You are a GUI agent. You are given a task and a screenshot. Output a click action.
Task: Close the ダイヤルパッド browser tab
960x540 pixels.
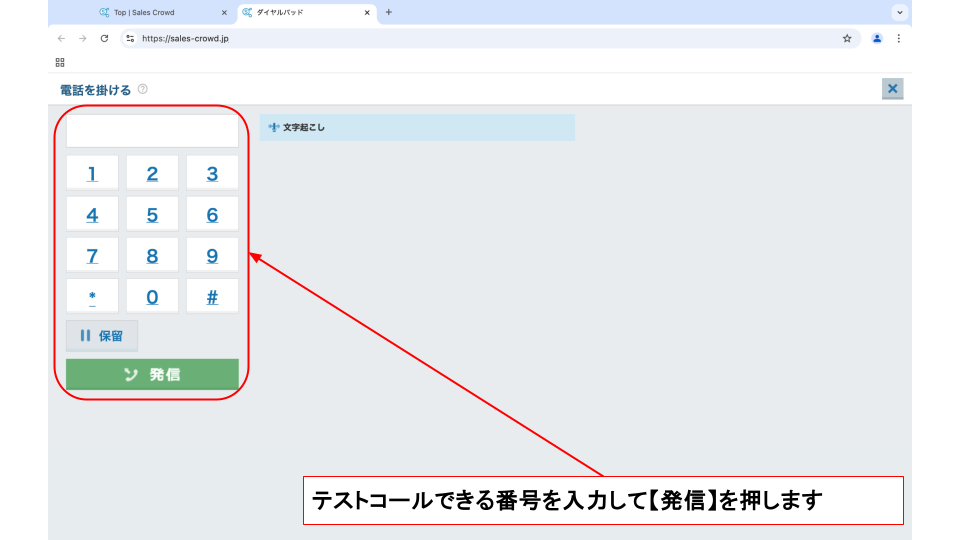pos(367,13)
